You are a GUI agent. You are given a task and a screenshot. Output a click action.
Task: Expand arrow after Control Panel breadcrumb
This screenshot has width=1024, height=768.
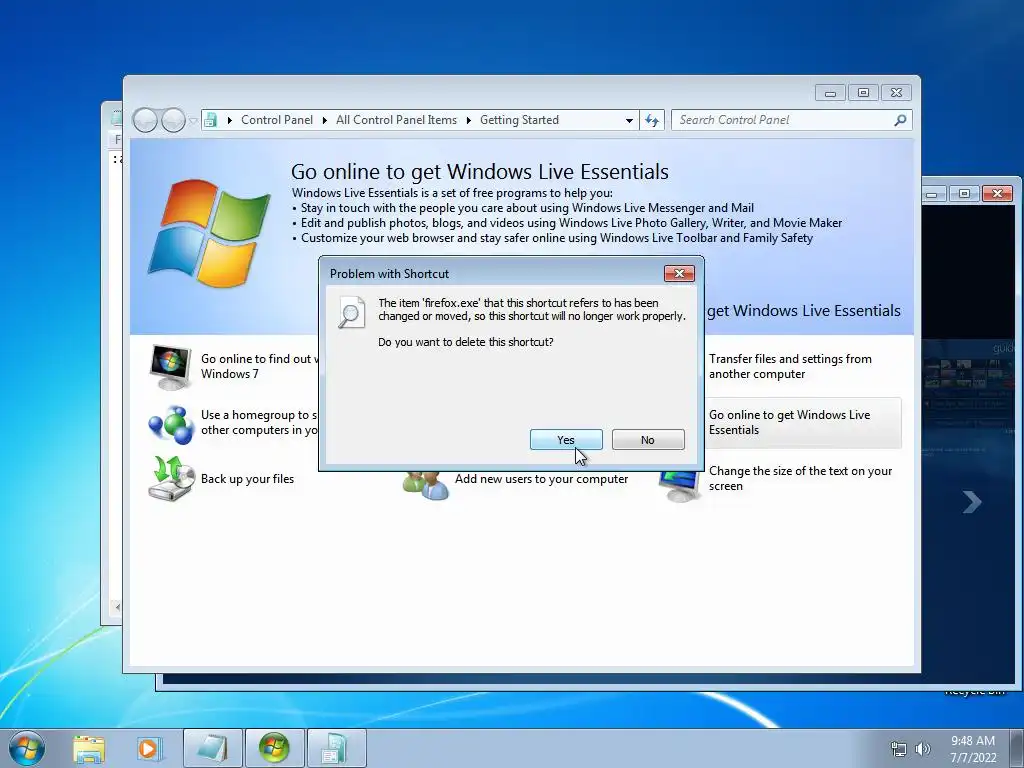coord(325,120)
